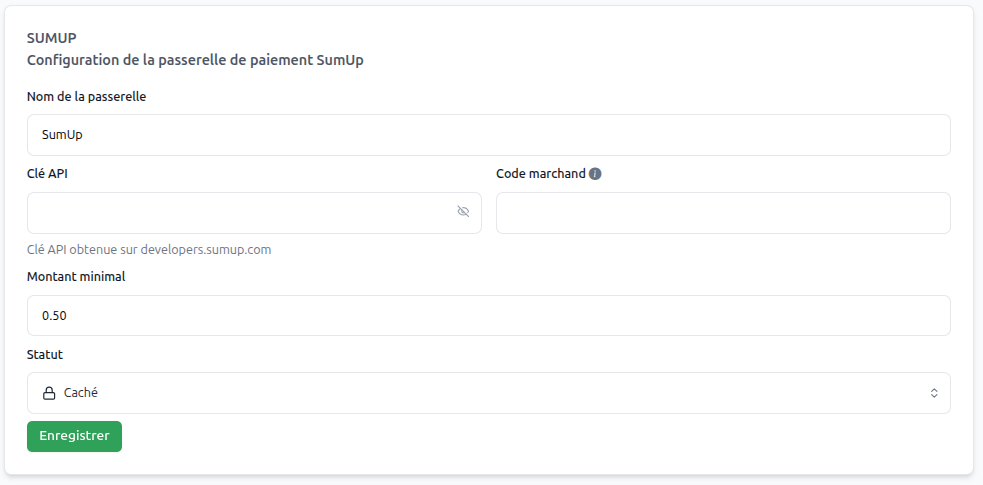This screenshot has height=485, width=983.
Task: Click the Montant minimal label
Action: click(76, 277)
